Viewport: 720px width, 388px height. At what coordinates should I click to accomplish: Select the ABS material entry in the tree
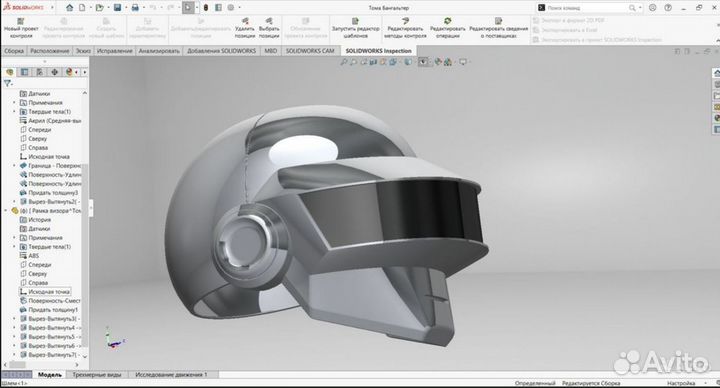[29, 255]
